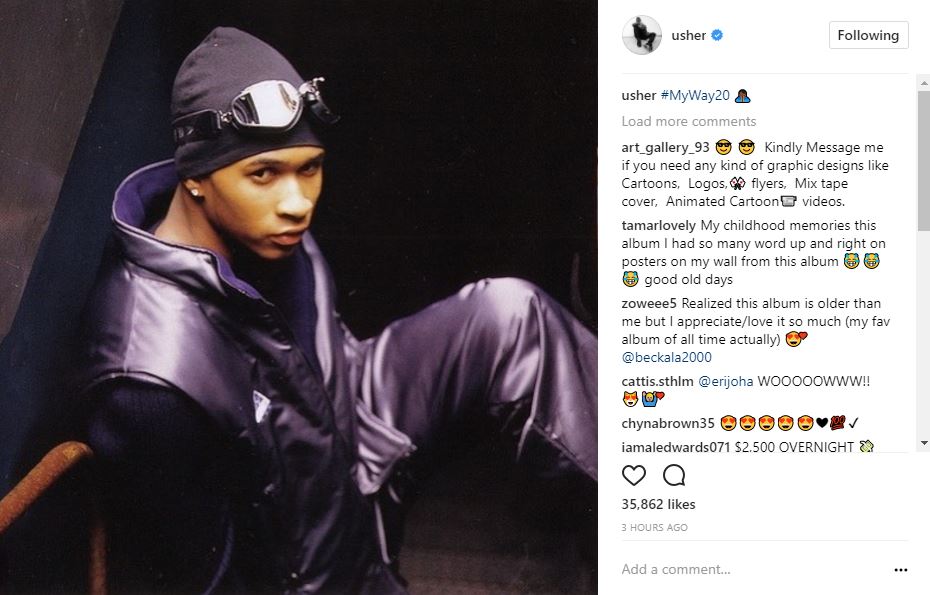Like the post with the heart icon
The height and width of the screenshot is (595, 930).
click(633, 475)
